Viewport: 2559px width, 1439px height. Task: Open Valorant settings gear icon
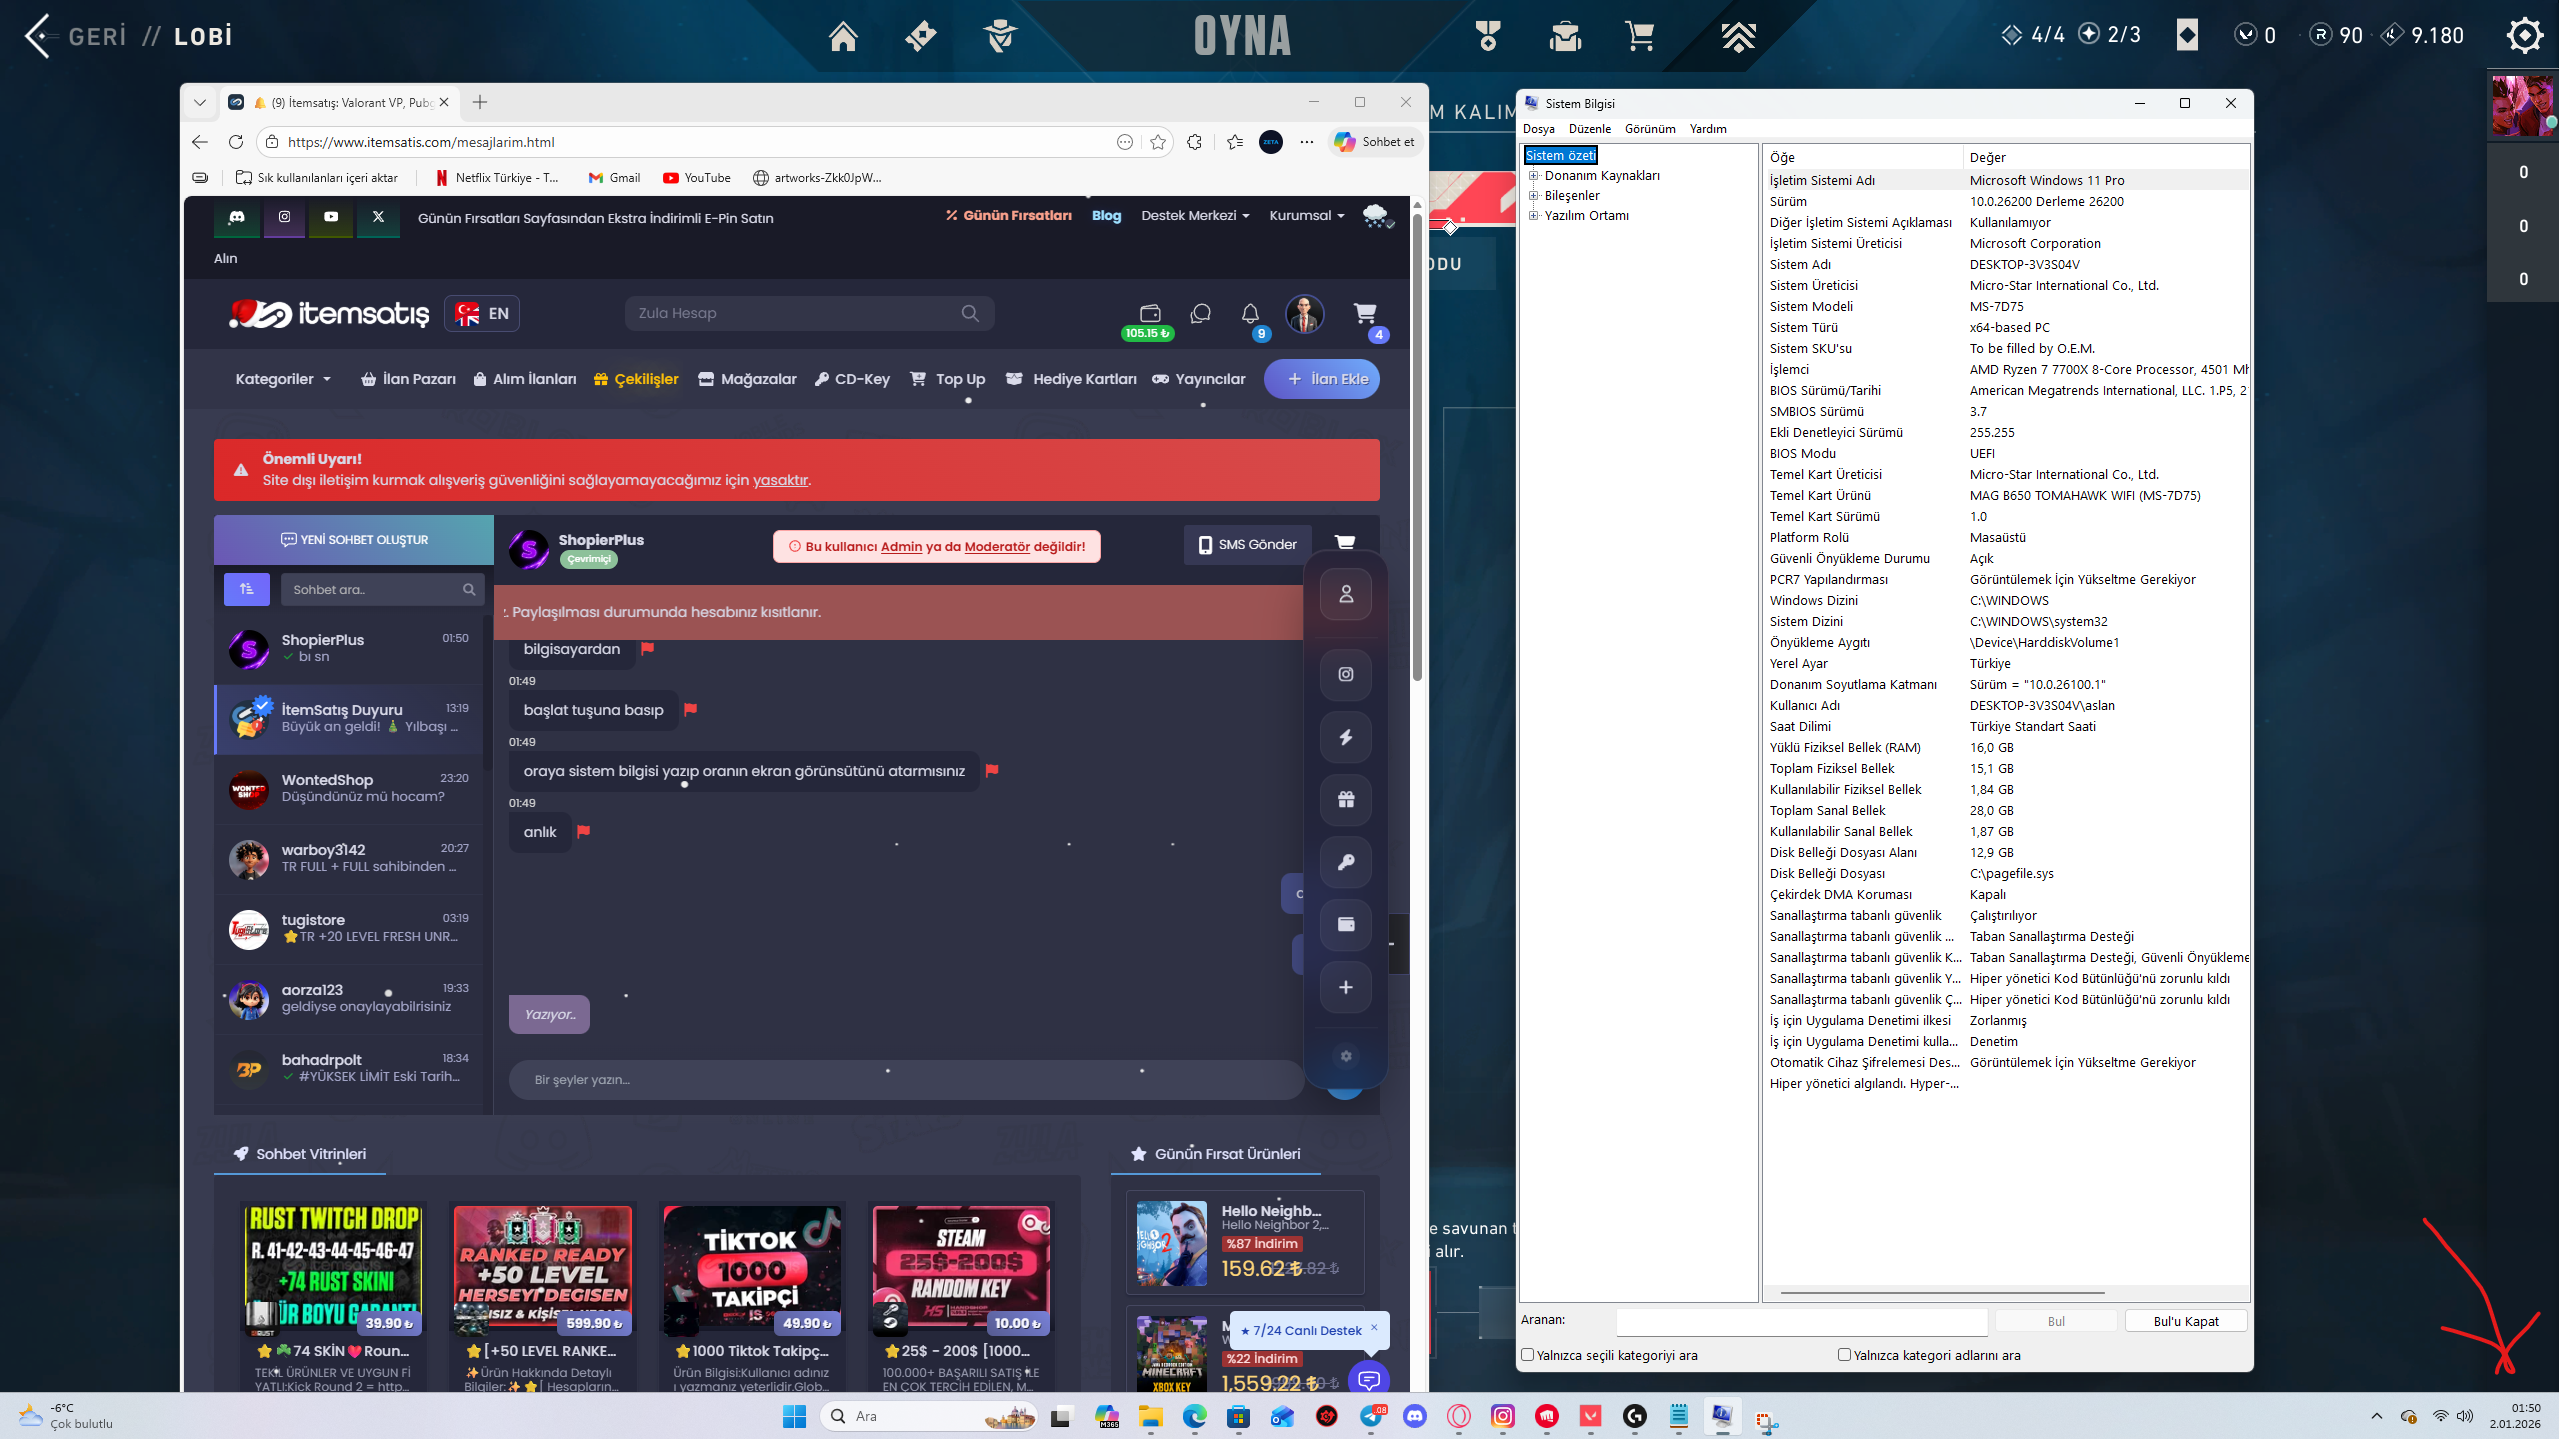pyautogui.click(x=2524, y=35)
